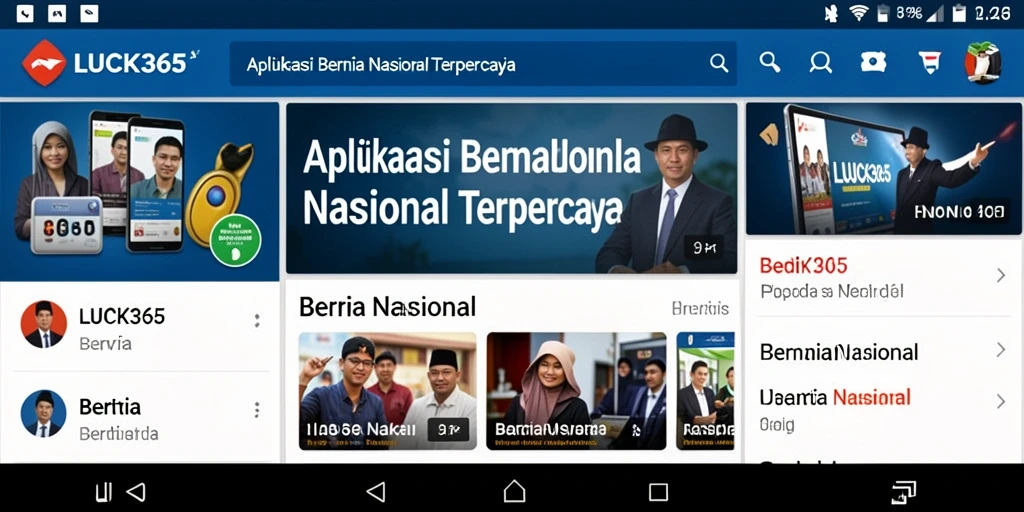Image resolution: width=1024 pixels, height=512 pixels.
Task: Open the 'Bernnia Nasional' list item
Action: [884, 352]
